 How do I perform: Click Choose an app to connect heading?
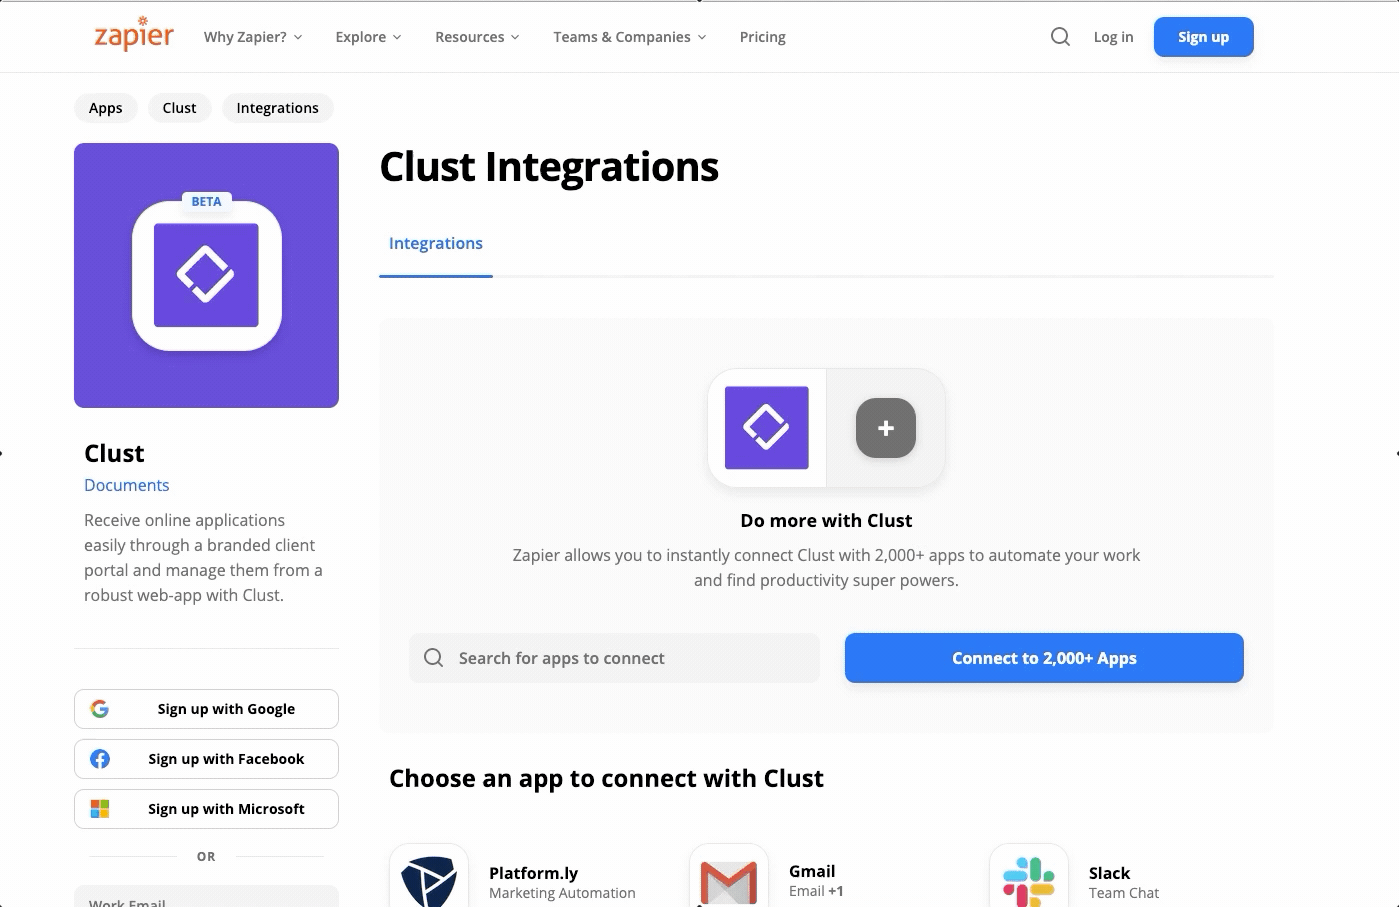606,779
